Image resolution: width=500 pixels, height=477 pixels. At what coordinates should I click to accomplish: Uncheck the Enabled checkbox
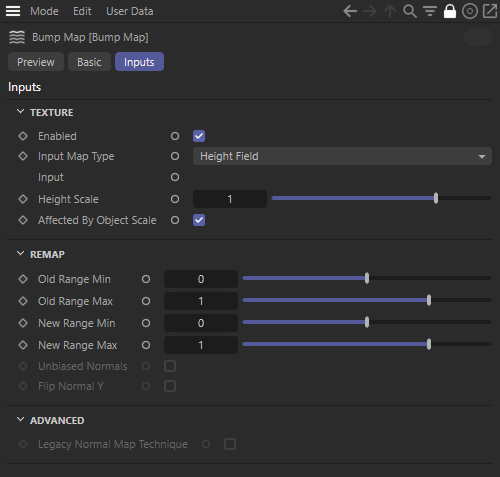[199, 136]
